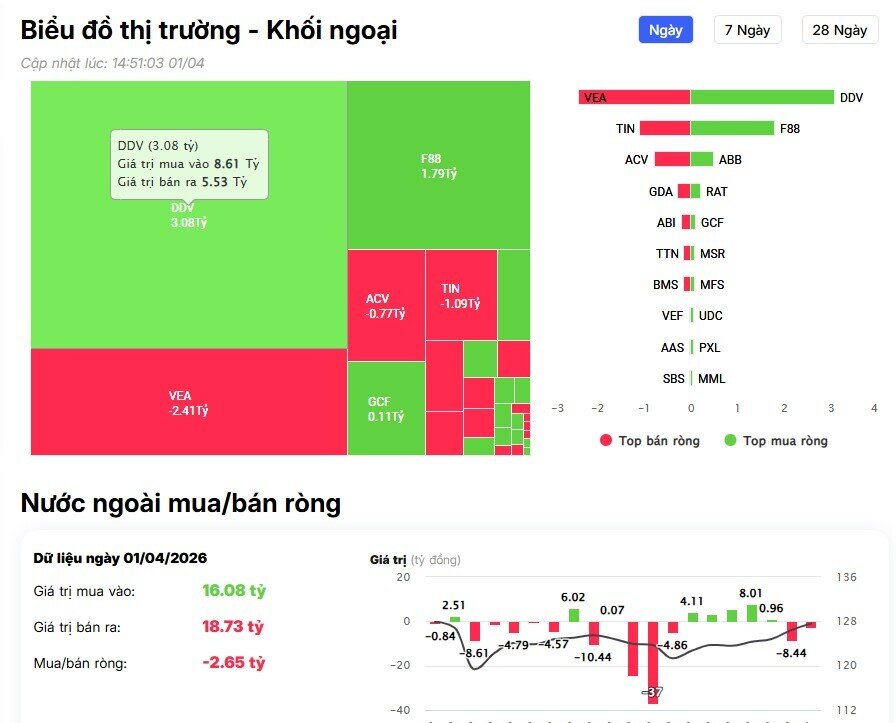Image resolution: width=896 pixels, height=723 pixels.
Task: Click the ACV treemap block
Action: pyautogui.click(x=385, y=305)
